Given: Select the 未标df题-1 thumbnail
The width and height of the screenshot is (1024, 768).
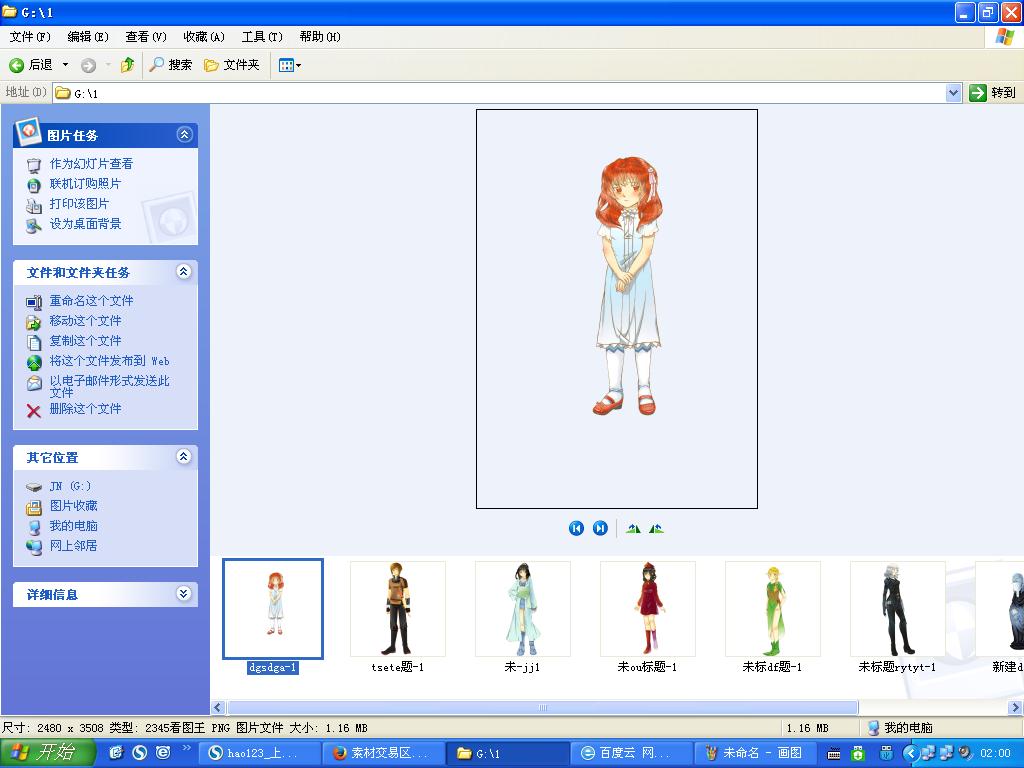Looking at the screenshot, I should 773,609.
